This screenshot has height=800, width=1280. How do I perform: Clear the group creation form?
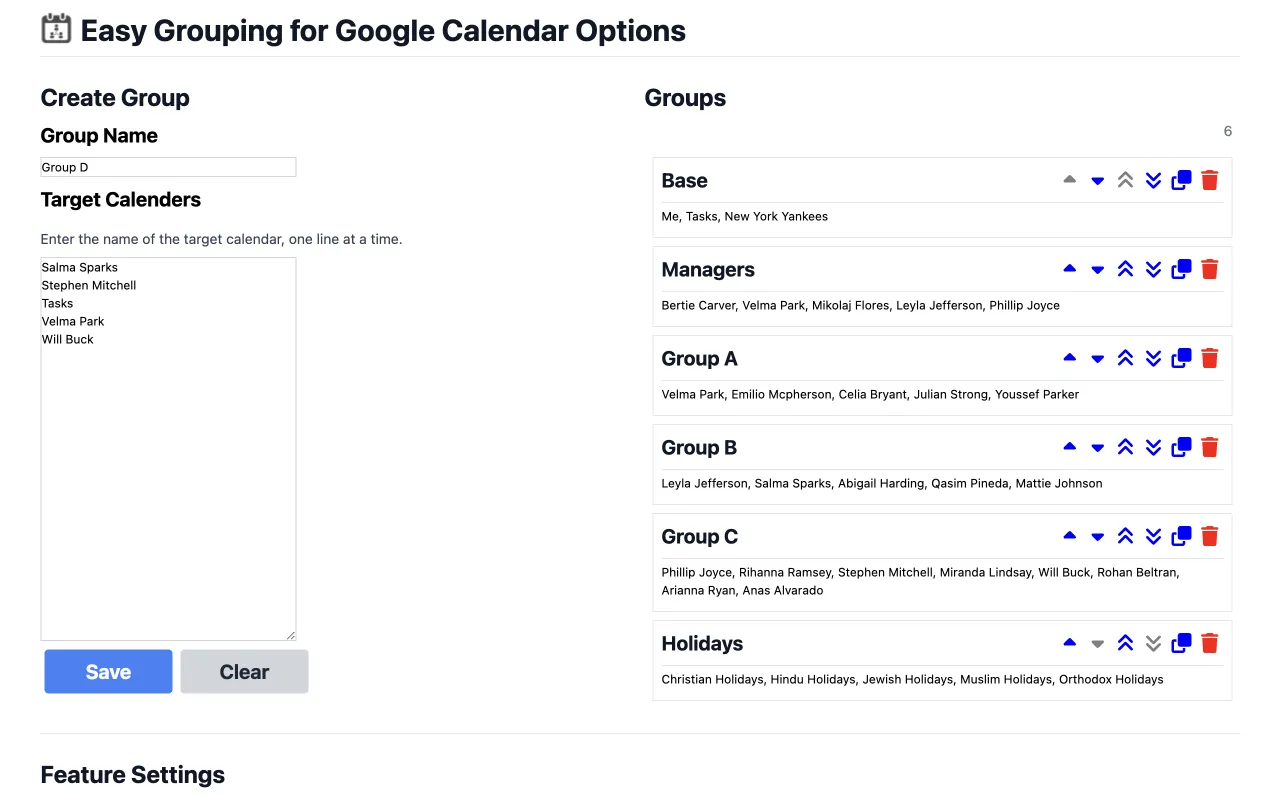pos(244,671)
